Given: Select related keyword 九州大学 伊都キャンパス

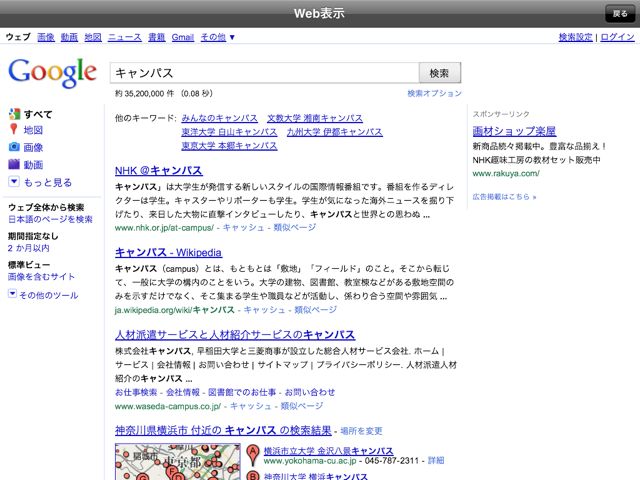Looking at the screenshot, I should tap(335, 132).
